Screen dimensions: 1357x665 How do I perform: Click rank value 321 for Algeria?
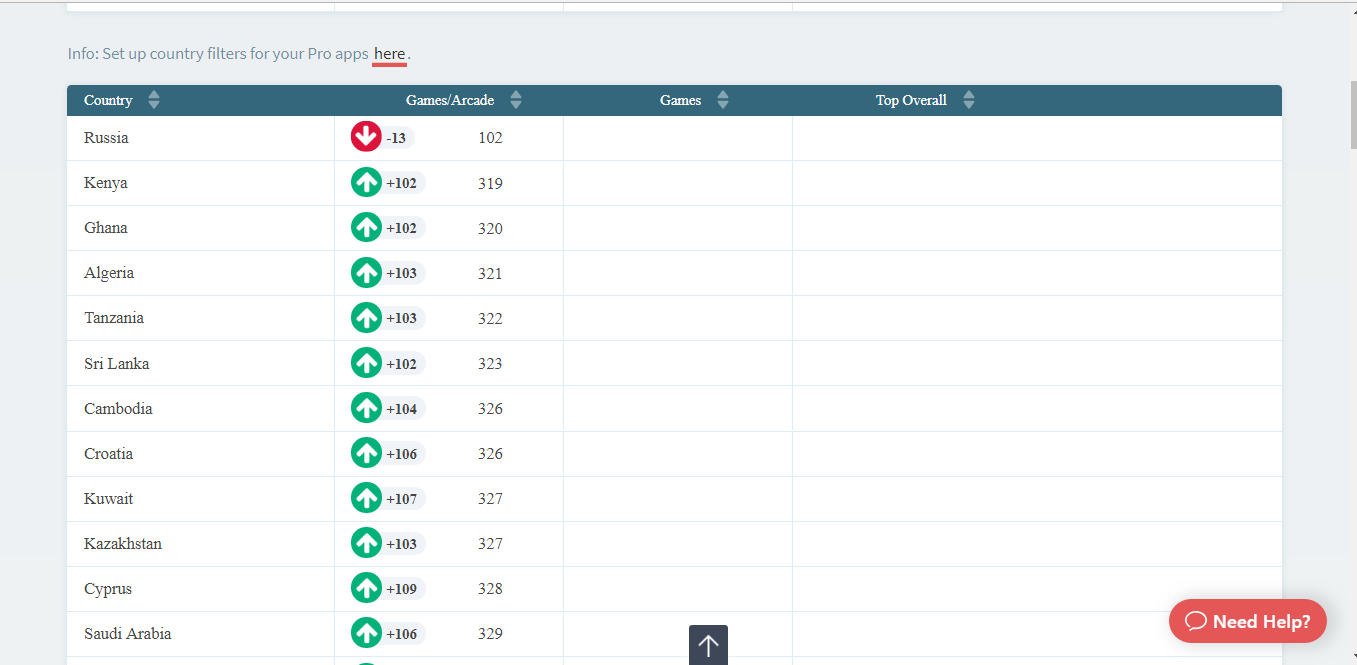tap(490, 273)
